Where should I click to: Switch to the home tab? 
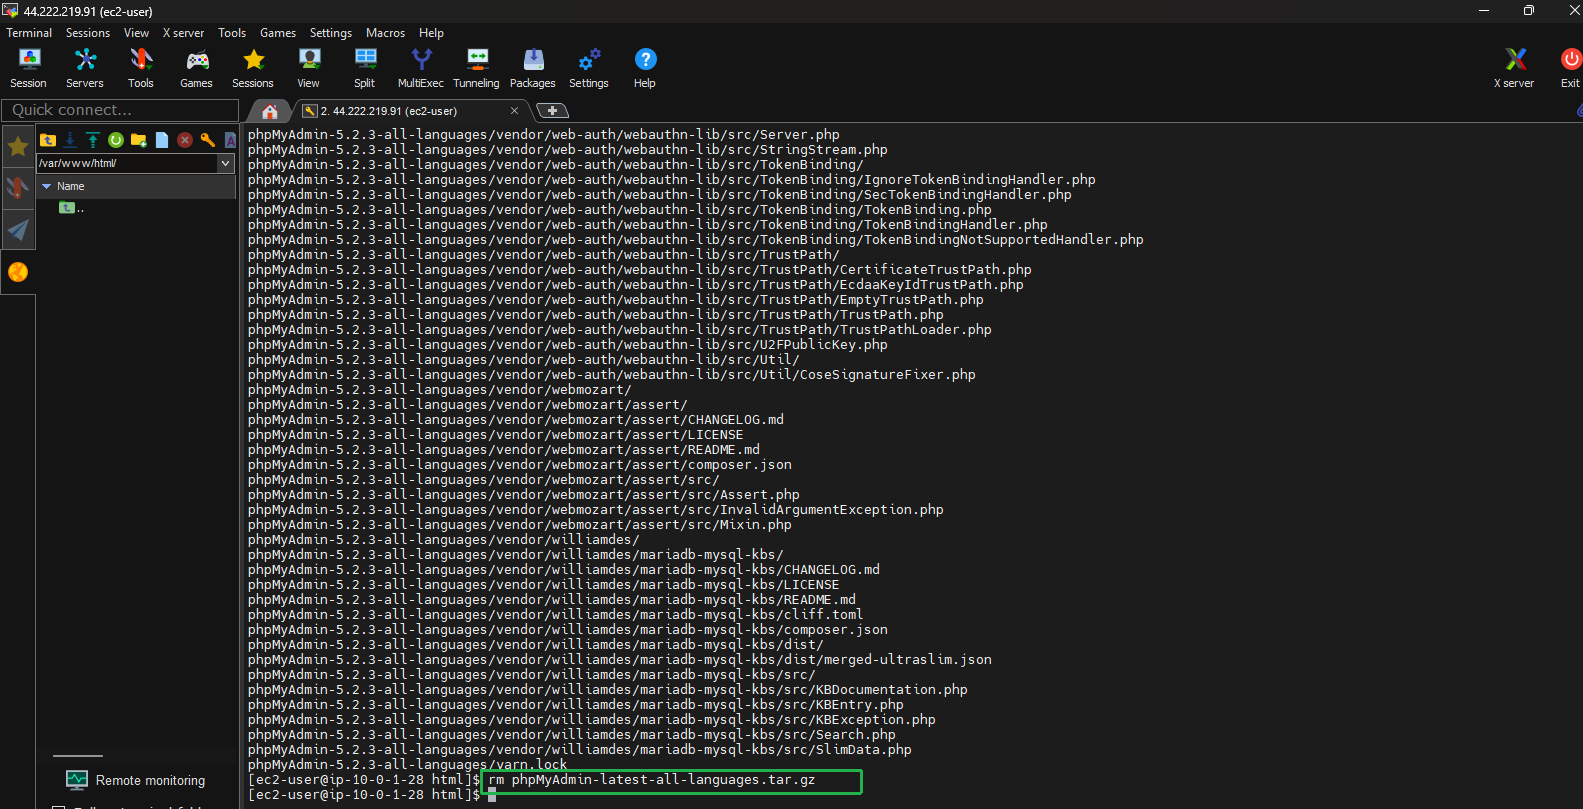[269, 111]
